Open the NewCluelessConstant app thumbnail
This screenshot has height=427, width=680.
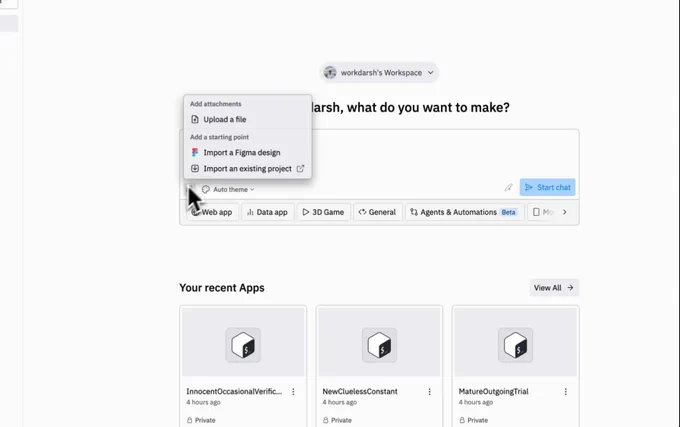[379, 342]
